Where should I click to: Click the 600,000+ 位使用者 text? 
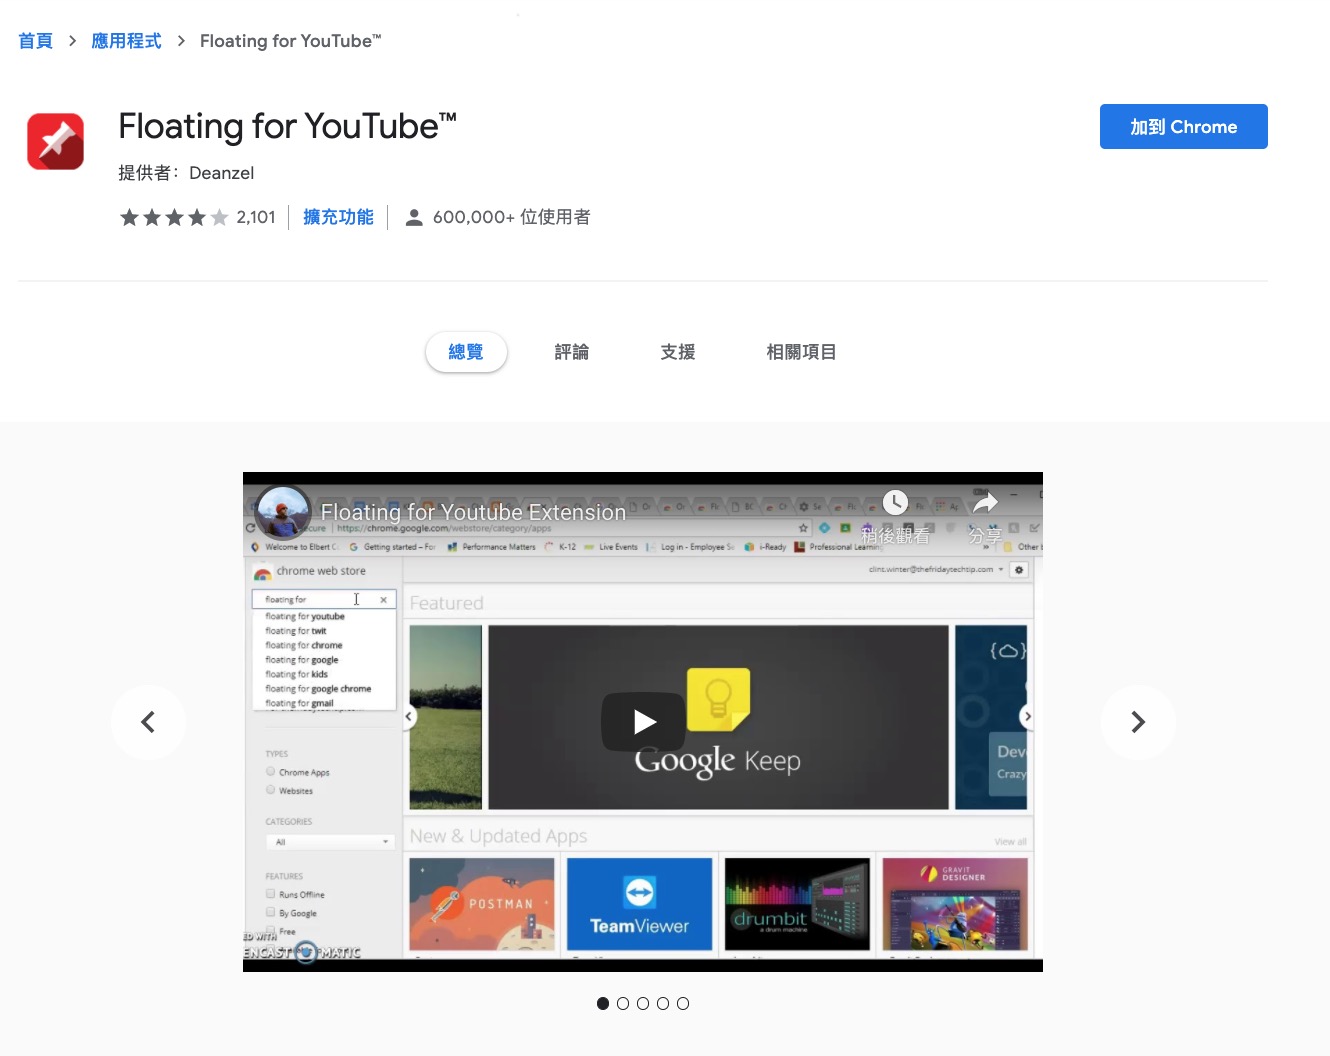[511, 217]
